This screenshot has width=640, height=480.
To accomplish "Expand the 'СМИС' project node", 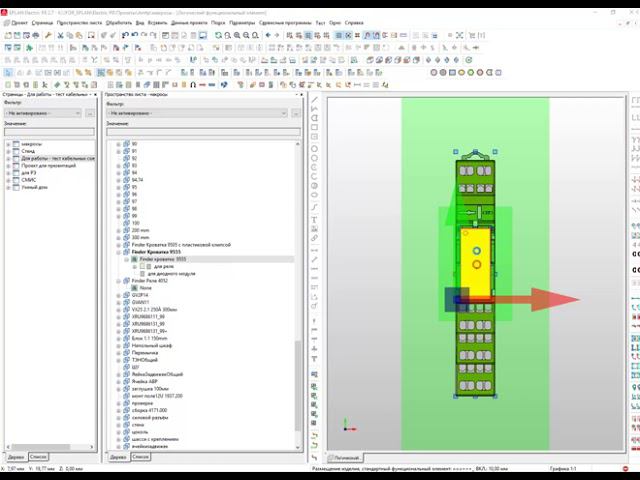I will click(x=8, y=180).
